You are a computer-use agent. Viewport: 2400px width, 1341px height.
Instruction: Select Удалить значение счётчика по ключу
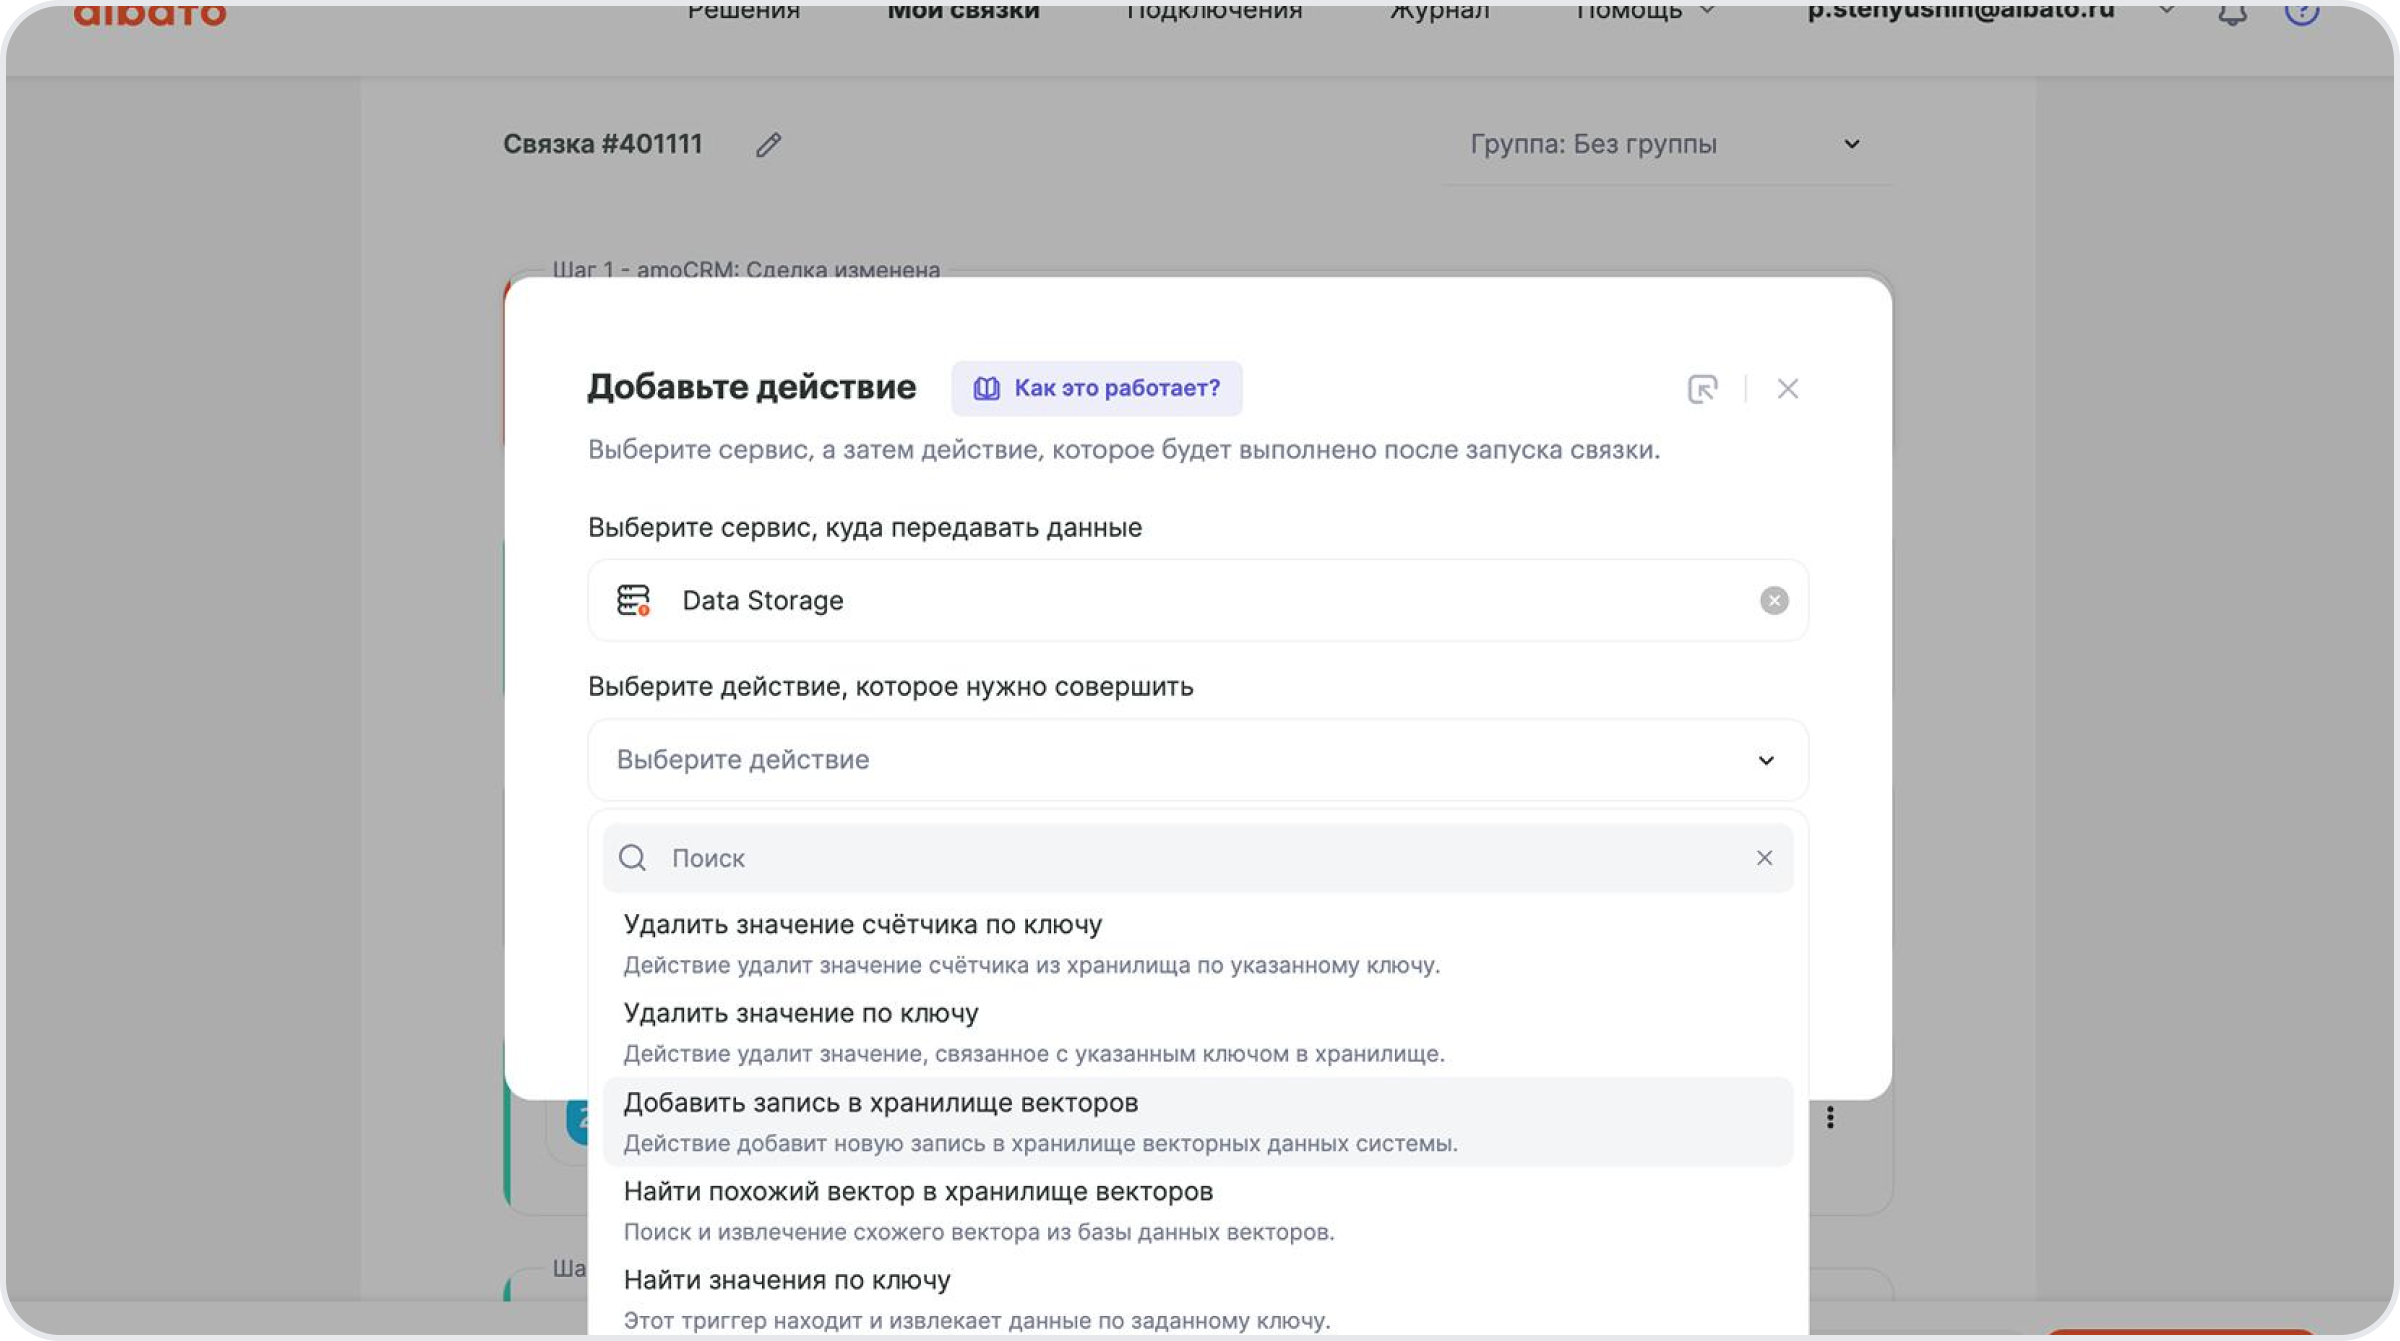[x=1198, y=943]
